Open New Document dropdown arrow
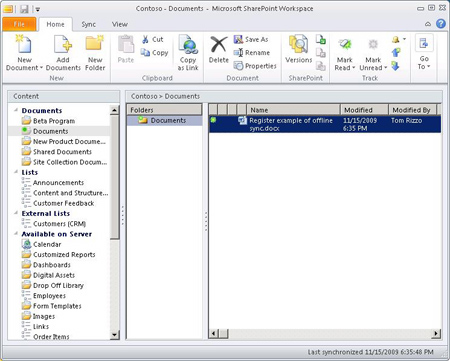The image size is (450, 361). (41, 68)
